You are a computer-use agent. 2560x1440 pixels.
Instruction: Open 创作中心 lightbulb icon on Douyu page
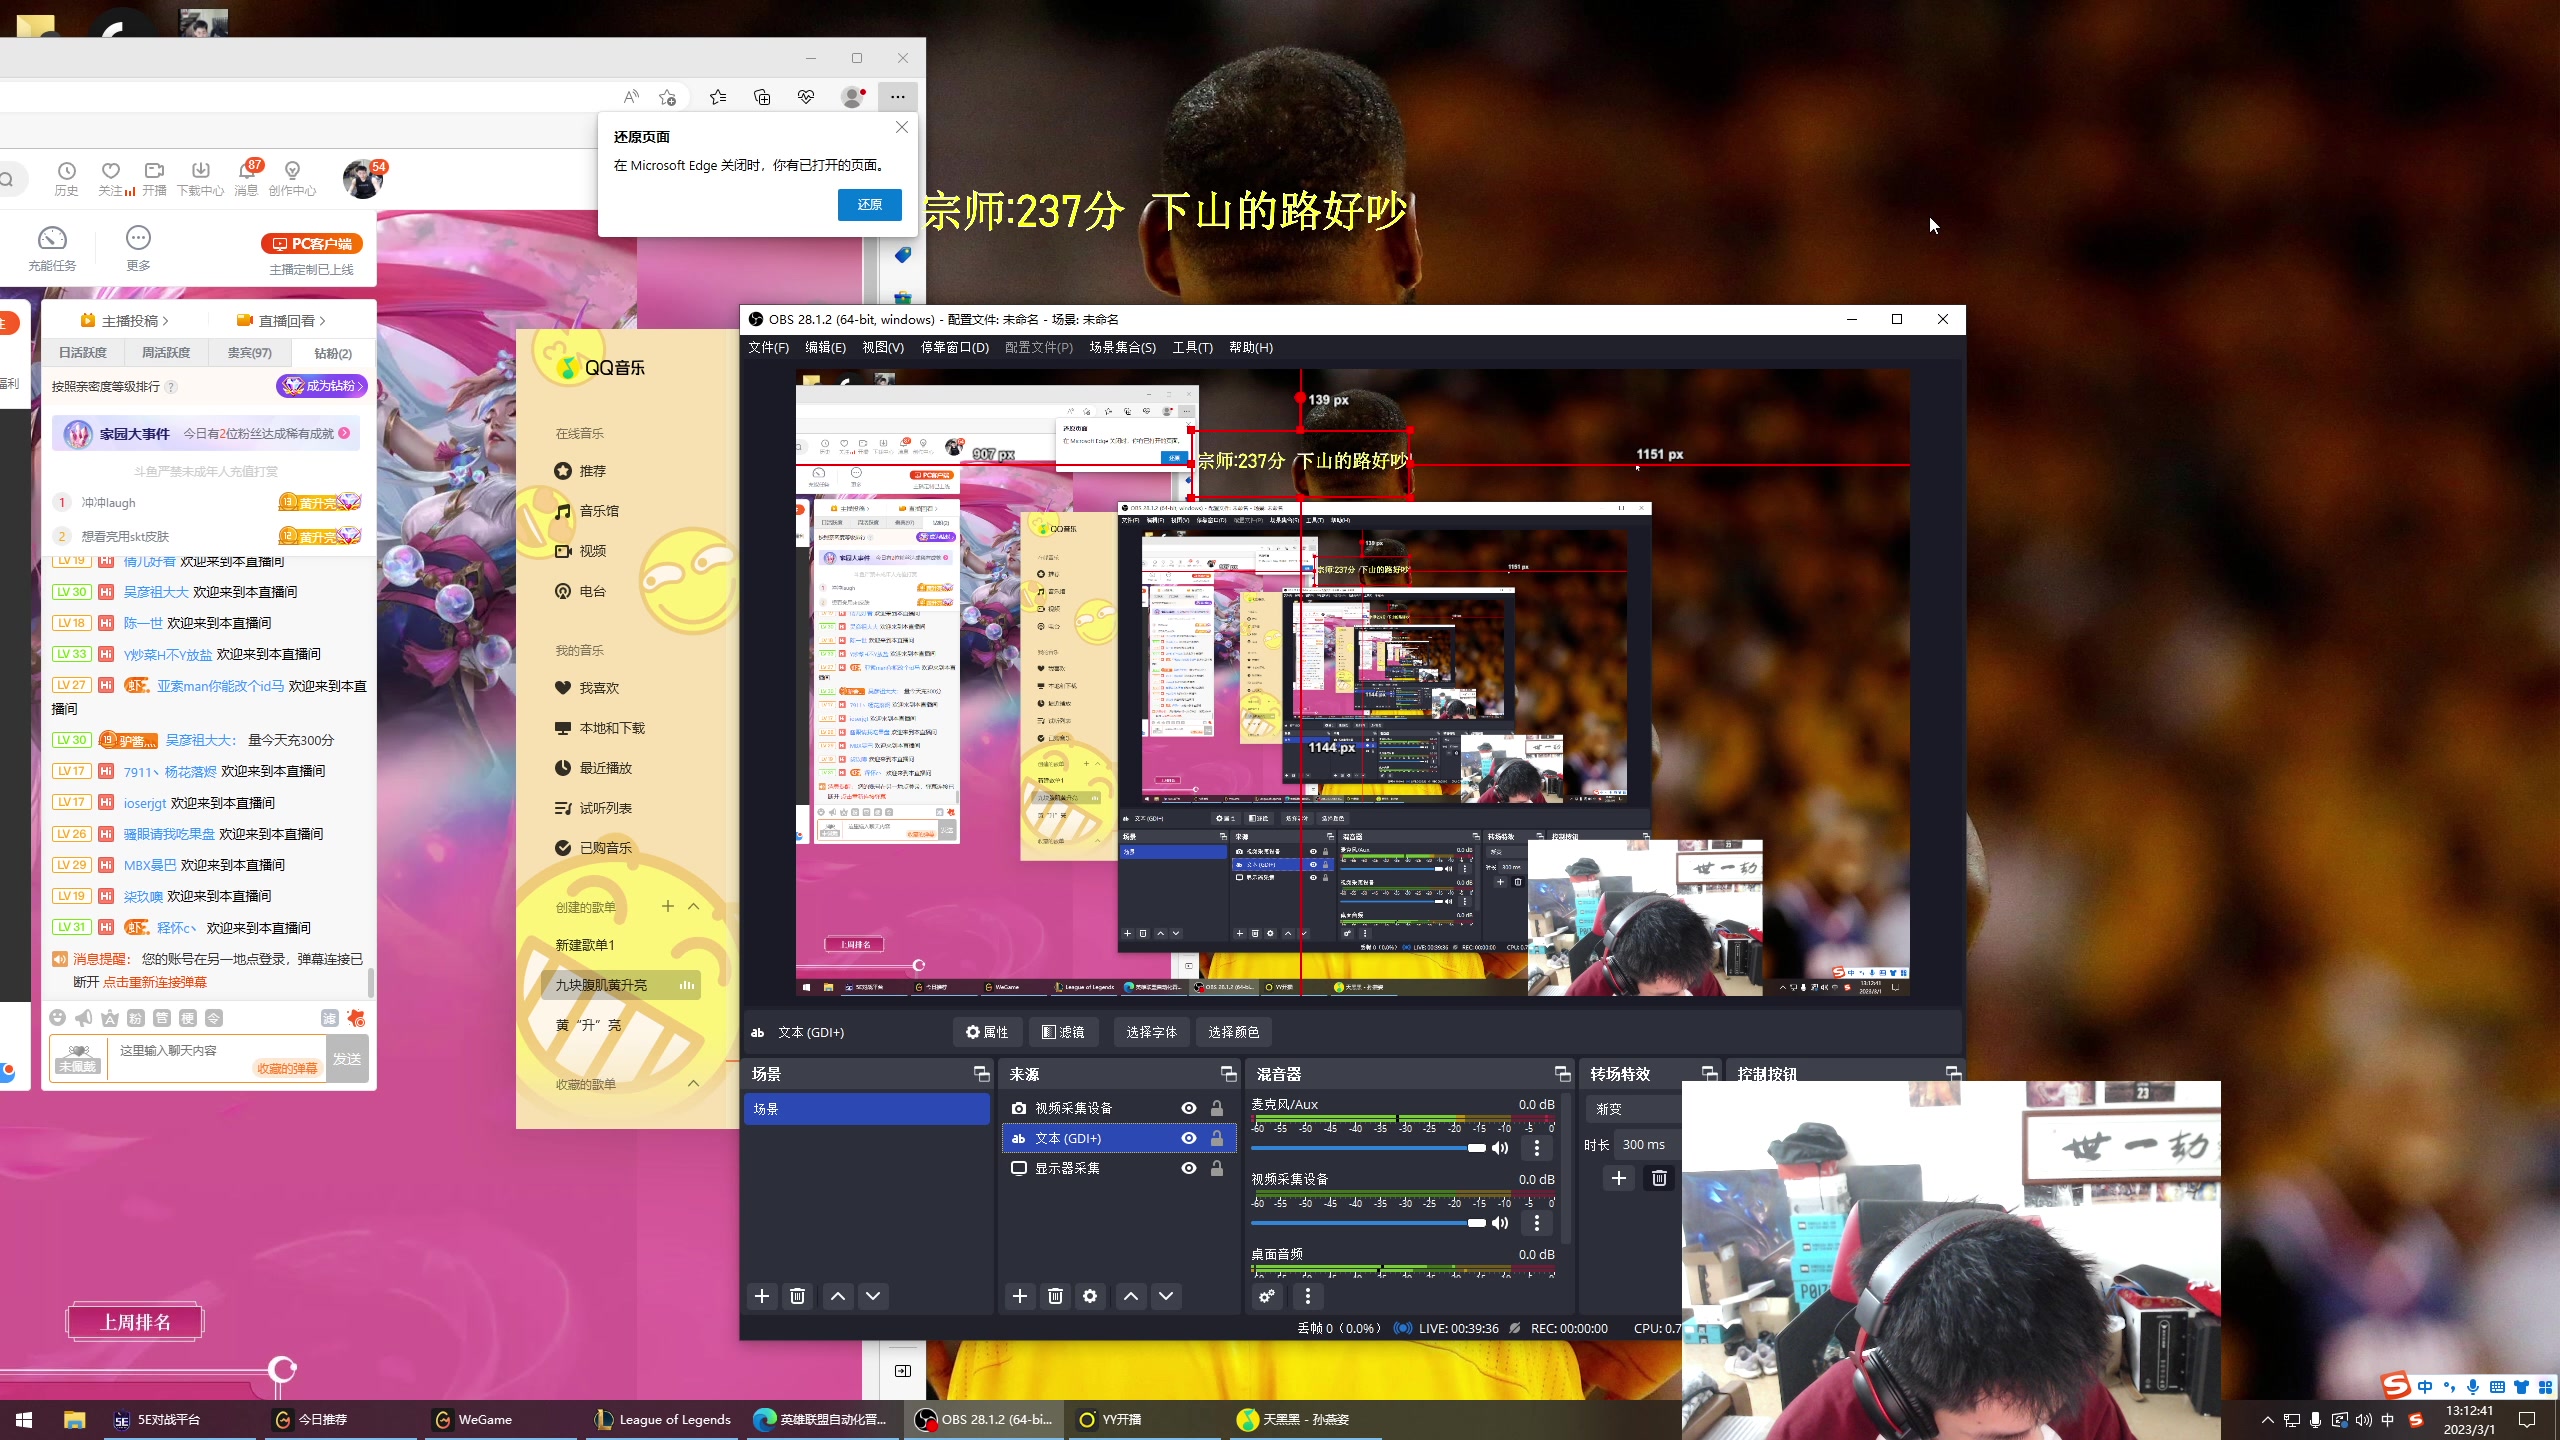point(292,178)
